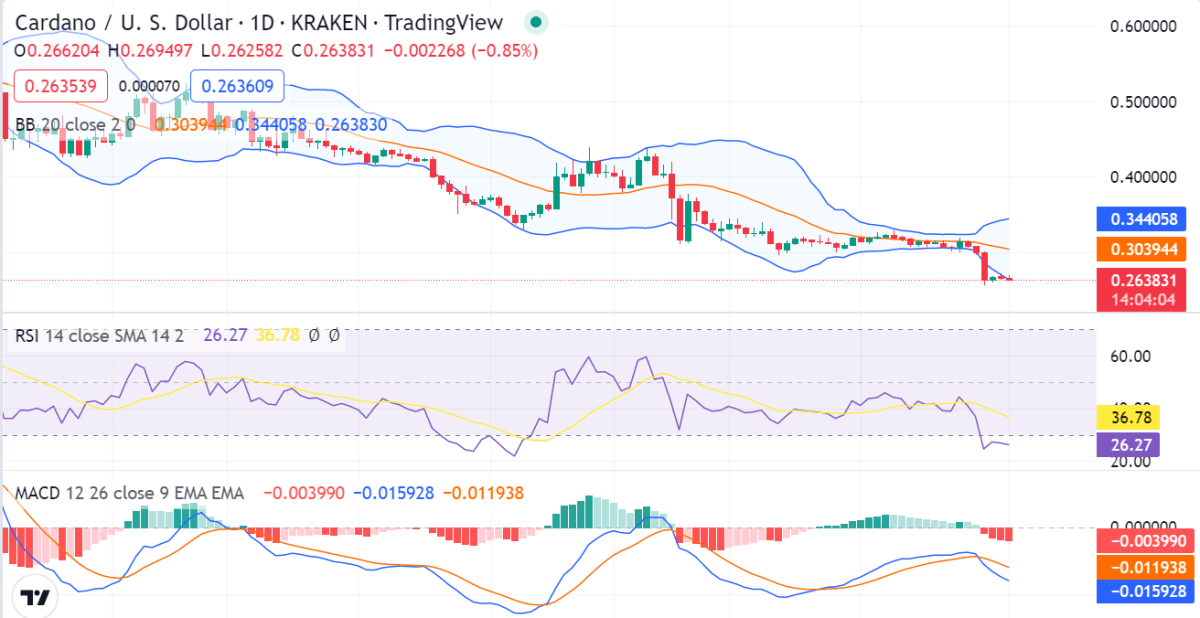The height and width of the screenshot is (618, 1200).
Task: Click the RSI SMA value 36.78 in the legend
Action: pos(279,336)
